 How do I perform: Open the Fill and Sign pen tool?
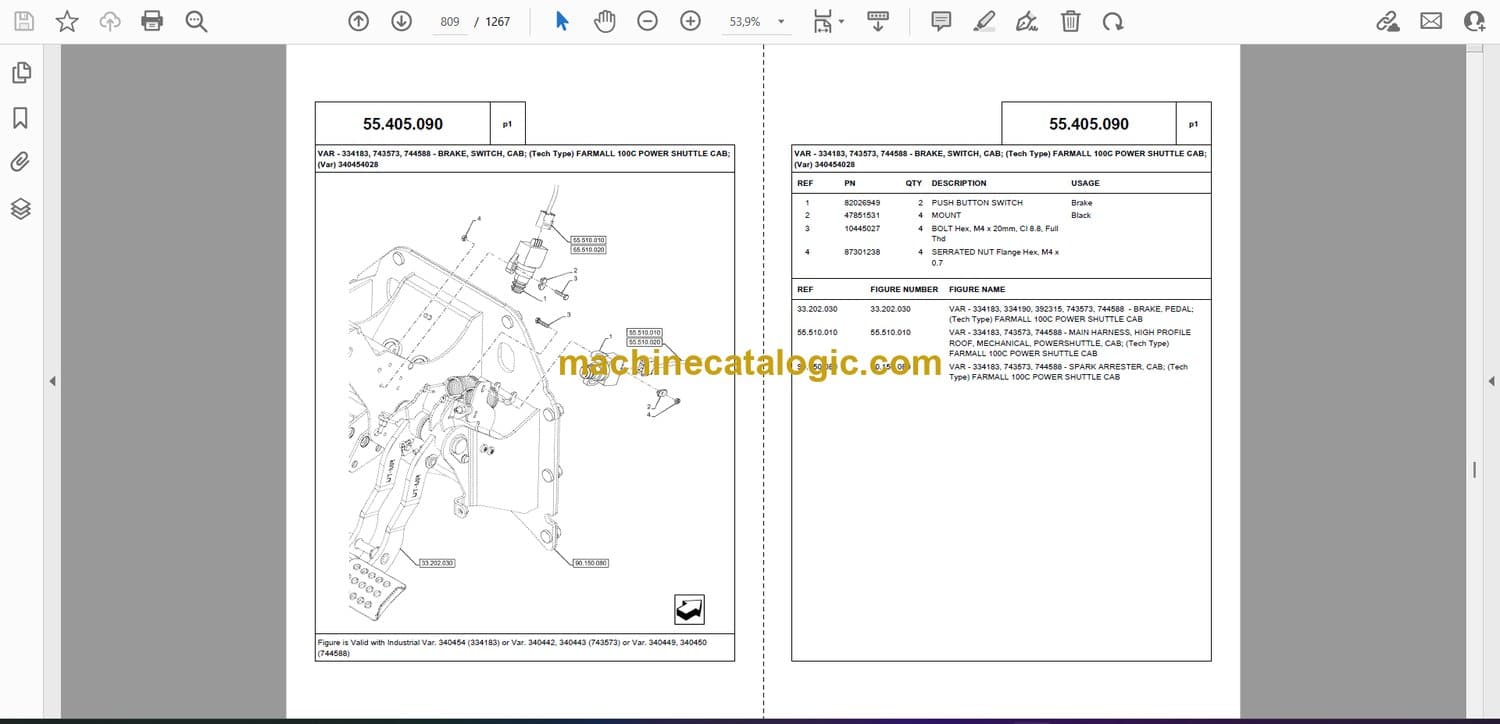pyautogui.click(x=1027, y=21)
